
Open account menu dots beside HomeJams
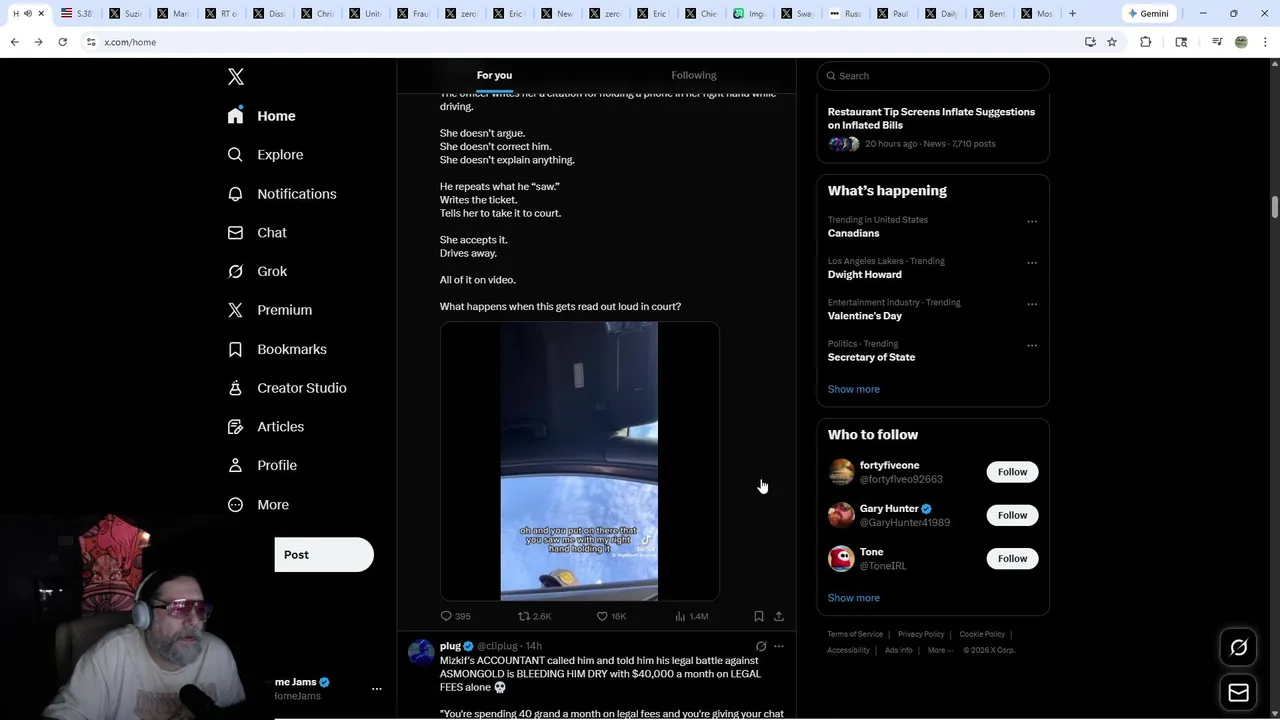(x=377, y=689)
